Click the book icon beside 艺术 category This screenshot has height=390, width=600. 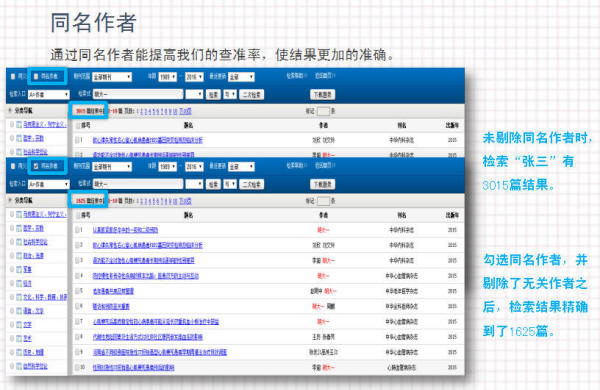19,338
